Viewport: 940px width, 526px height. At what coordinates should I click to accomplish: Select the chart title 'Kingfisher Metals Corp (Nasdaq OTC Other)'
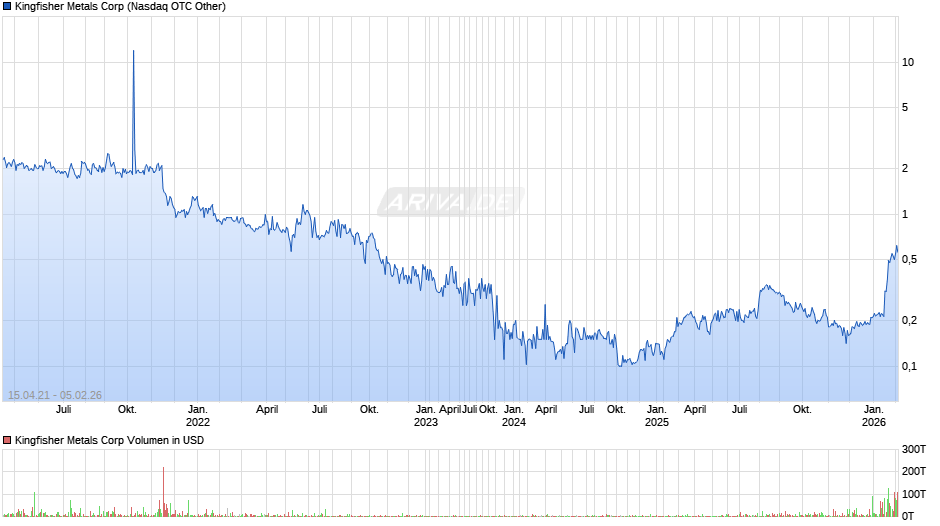pyautogui.click(x=120, y=7)
